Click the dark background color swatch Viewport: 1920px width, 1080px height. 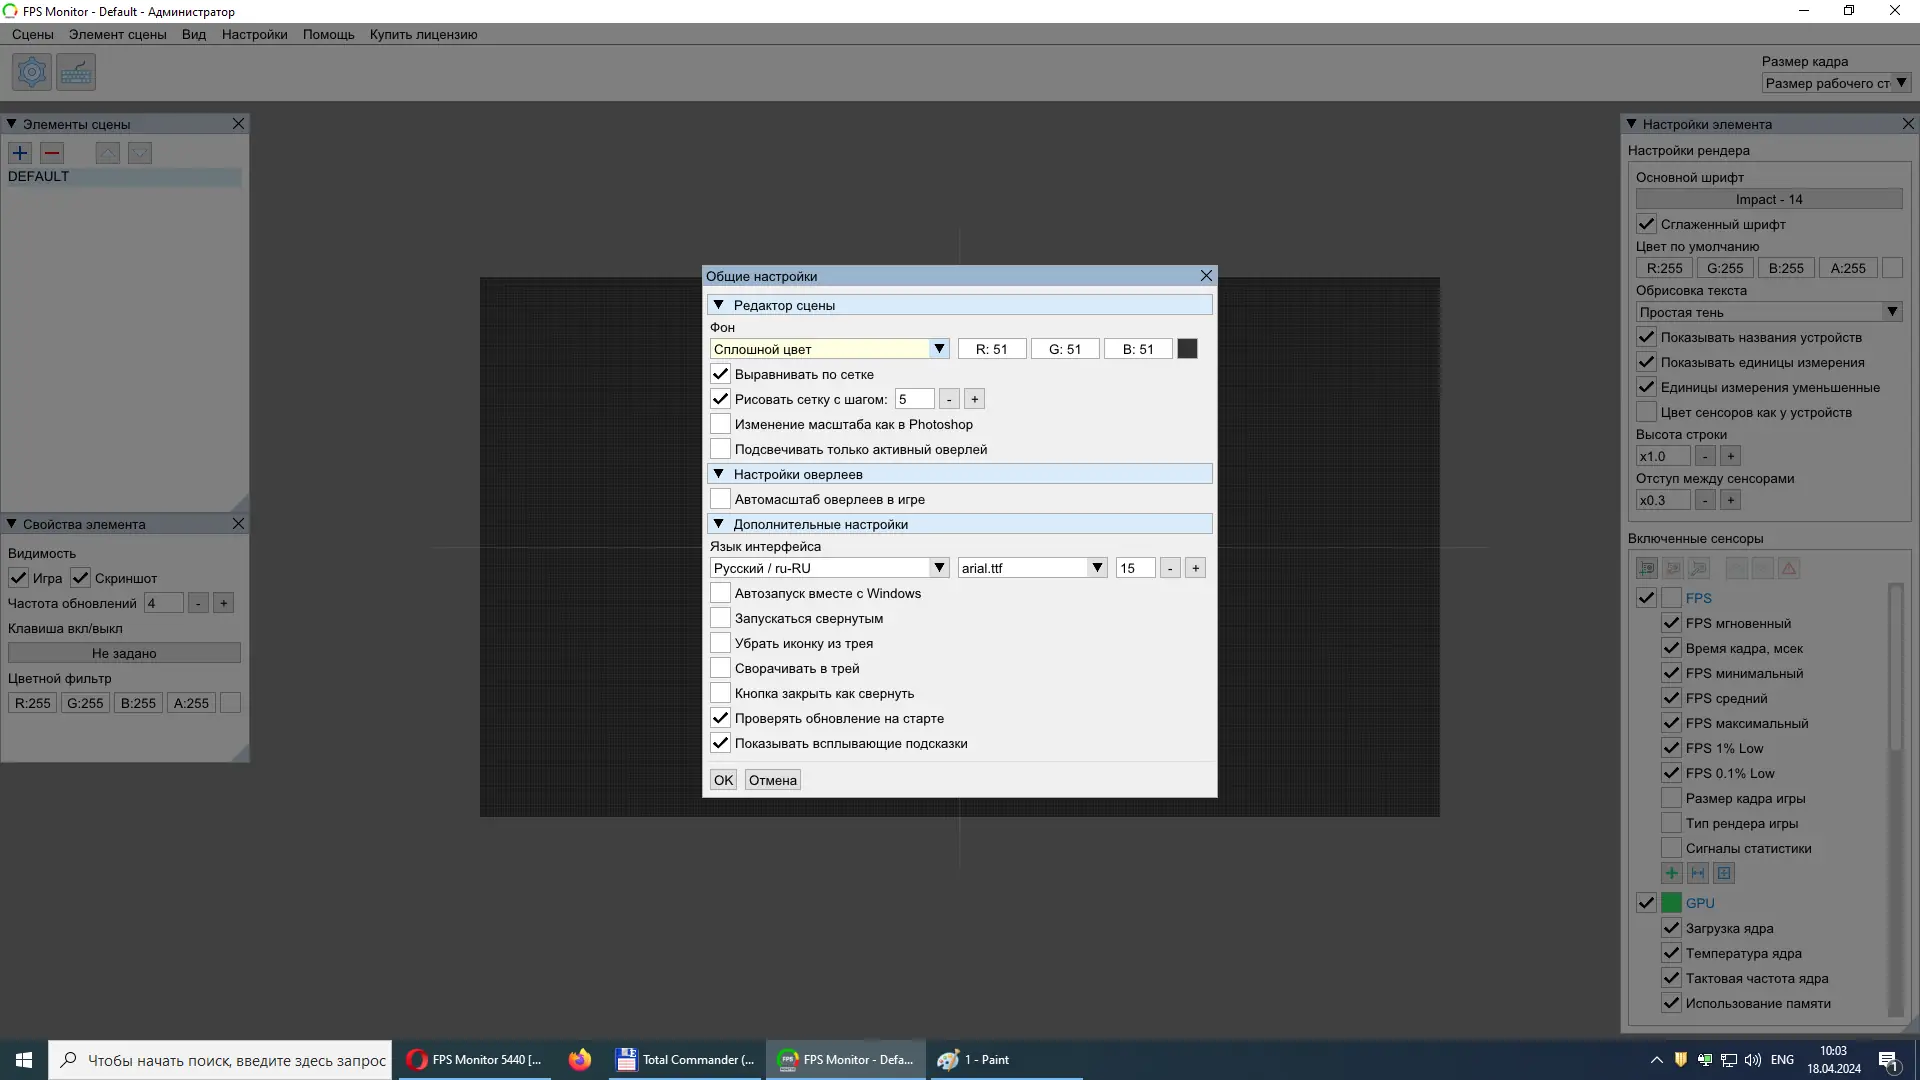pos(1187,349)
